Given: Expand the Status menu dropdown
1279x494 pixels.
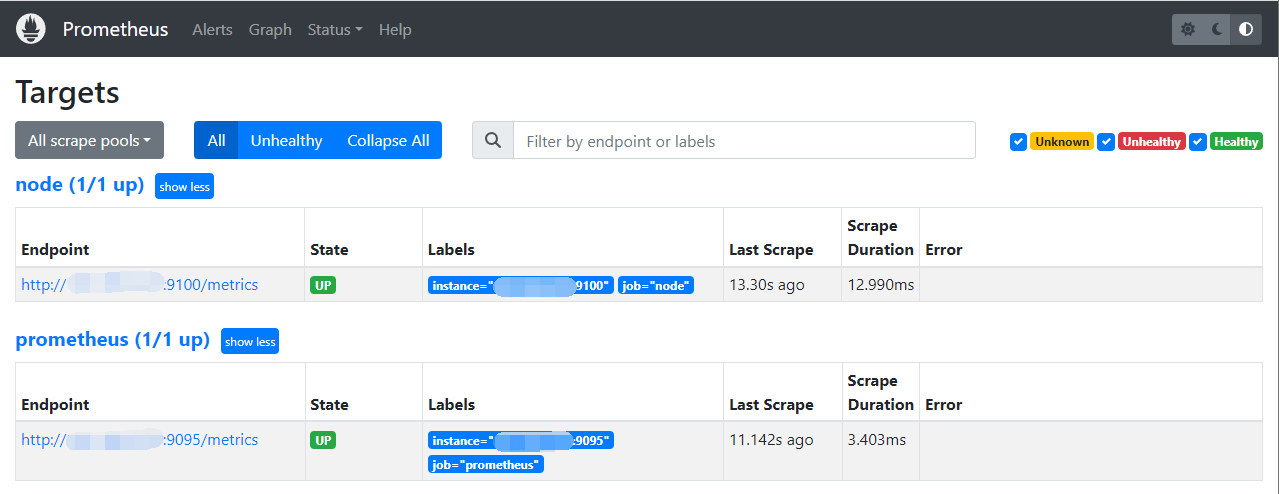Looking at the screenshot, I should point(335,30).
